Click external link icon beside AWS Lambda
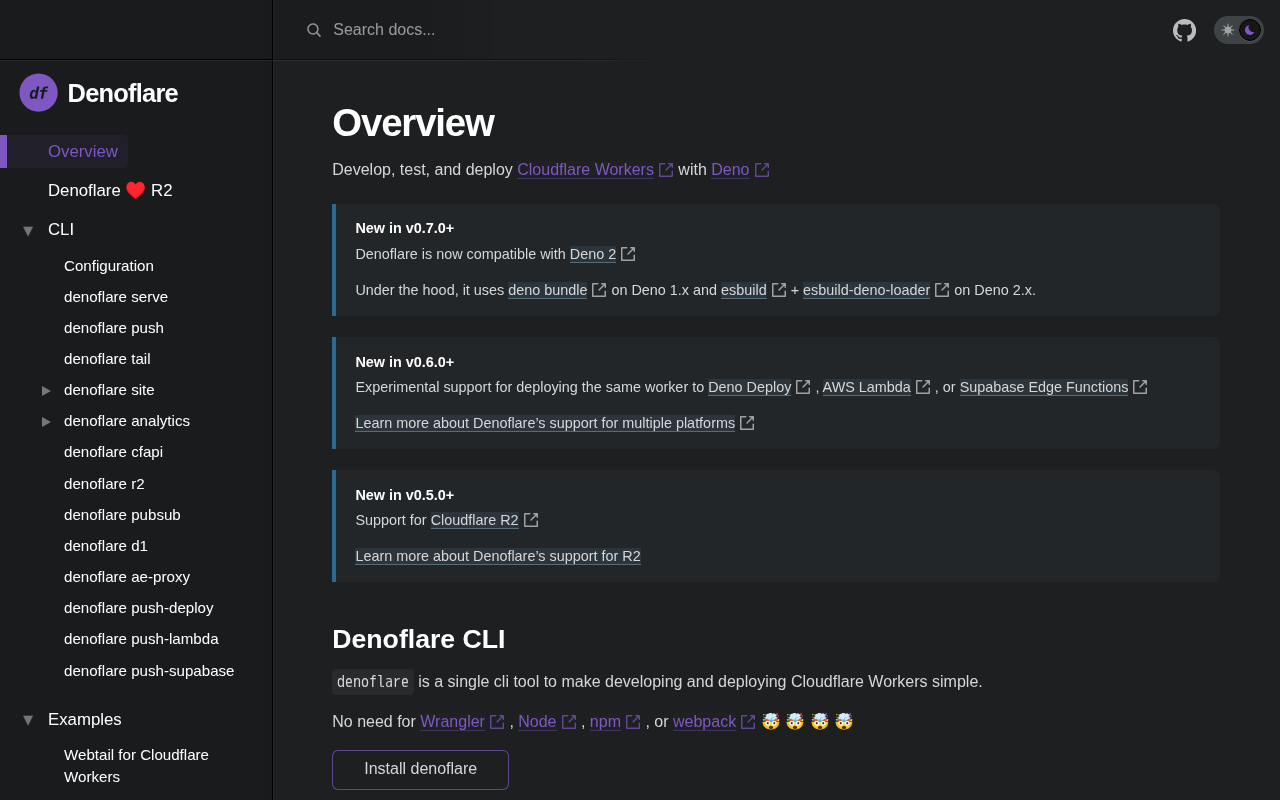 coord(923,387)
